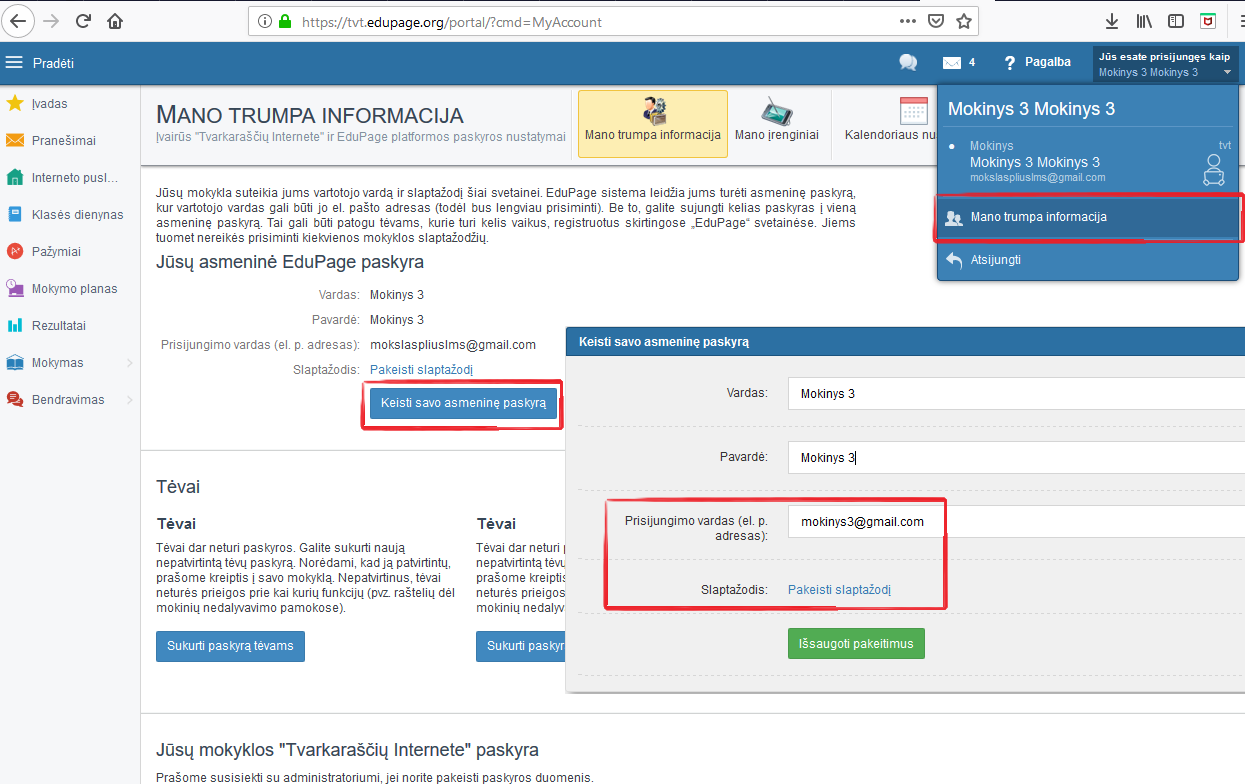Click Sukurti paskyrą tėvams button
1245x784 pixels.
coord(230,646)
